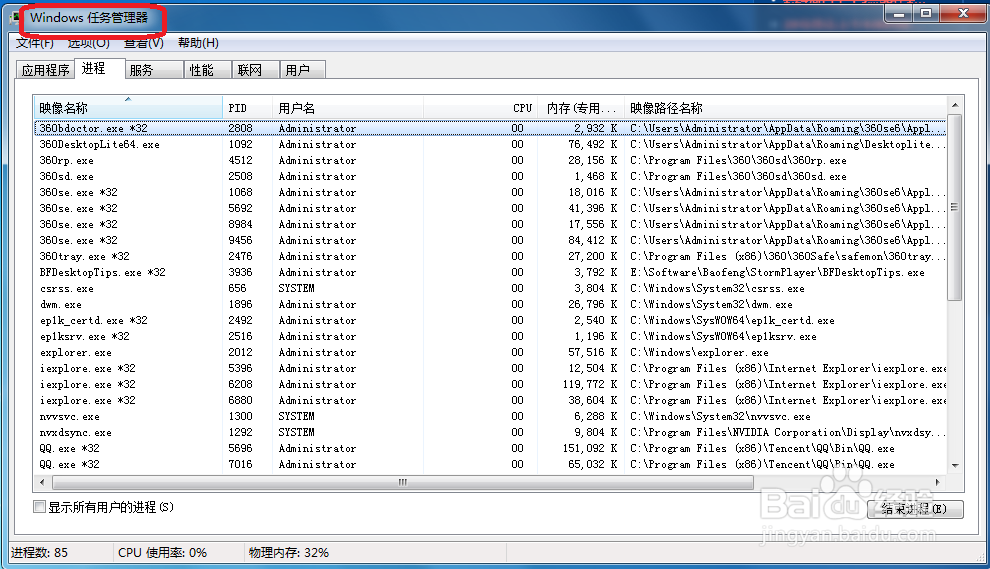This screenshot has height=569, width=990.
Task: Click path C:\Windows\System32\dwm.exe
Action: tap(711, 304)
